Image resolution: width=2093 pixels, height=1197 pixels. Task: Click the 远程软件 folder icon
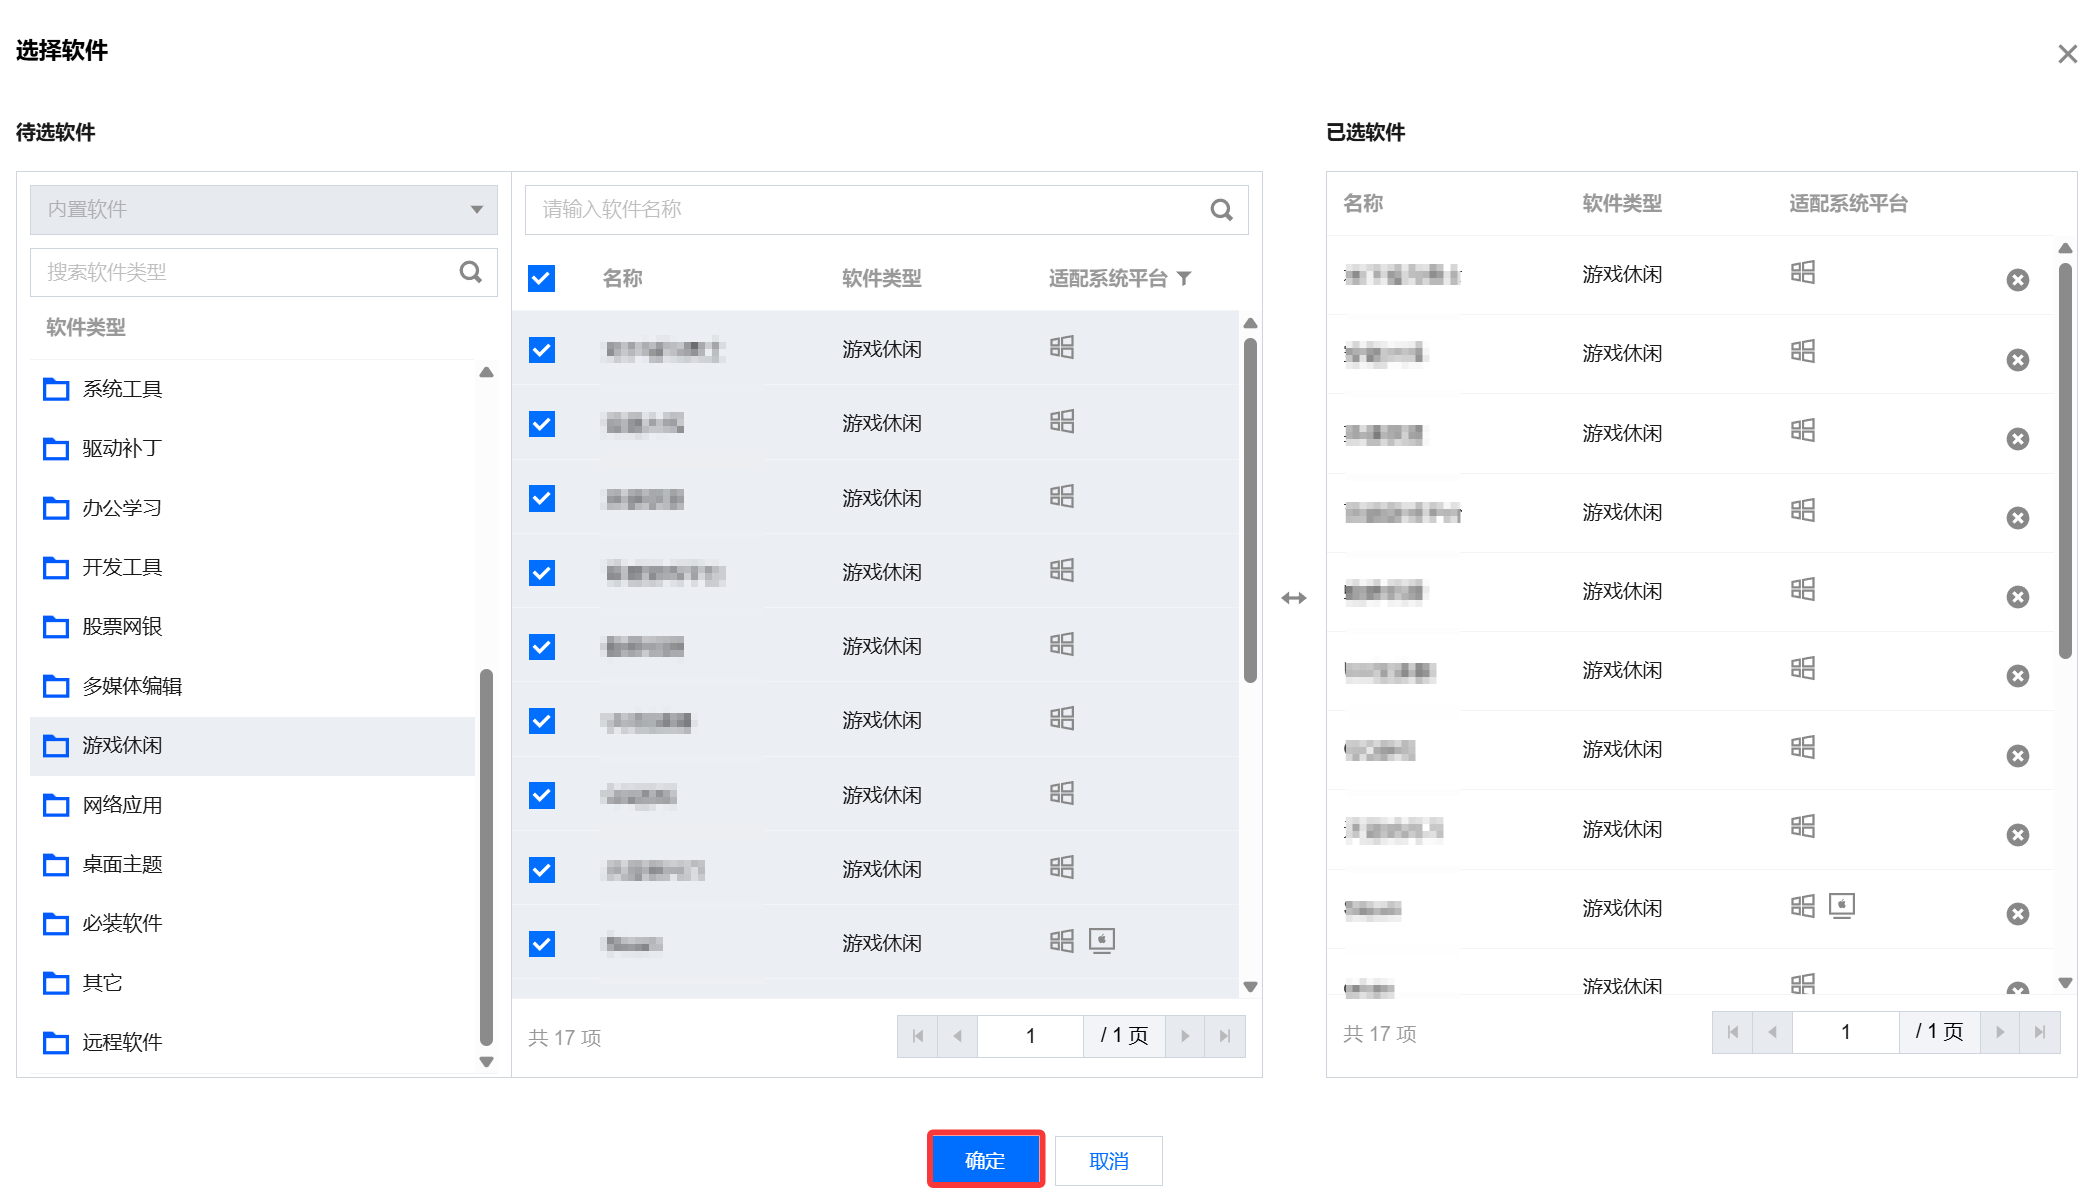(56, 1042)
